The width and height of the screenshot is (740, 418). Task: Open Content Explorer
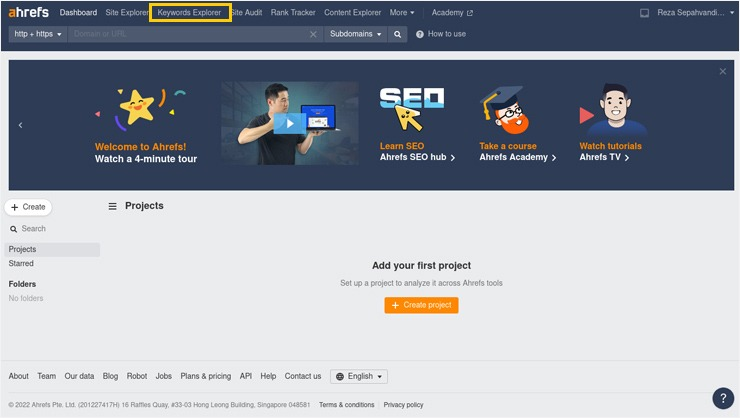(x=353, y=13)
